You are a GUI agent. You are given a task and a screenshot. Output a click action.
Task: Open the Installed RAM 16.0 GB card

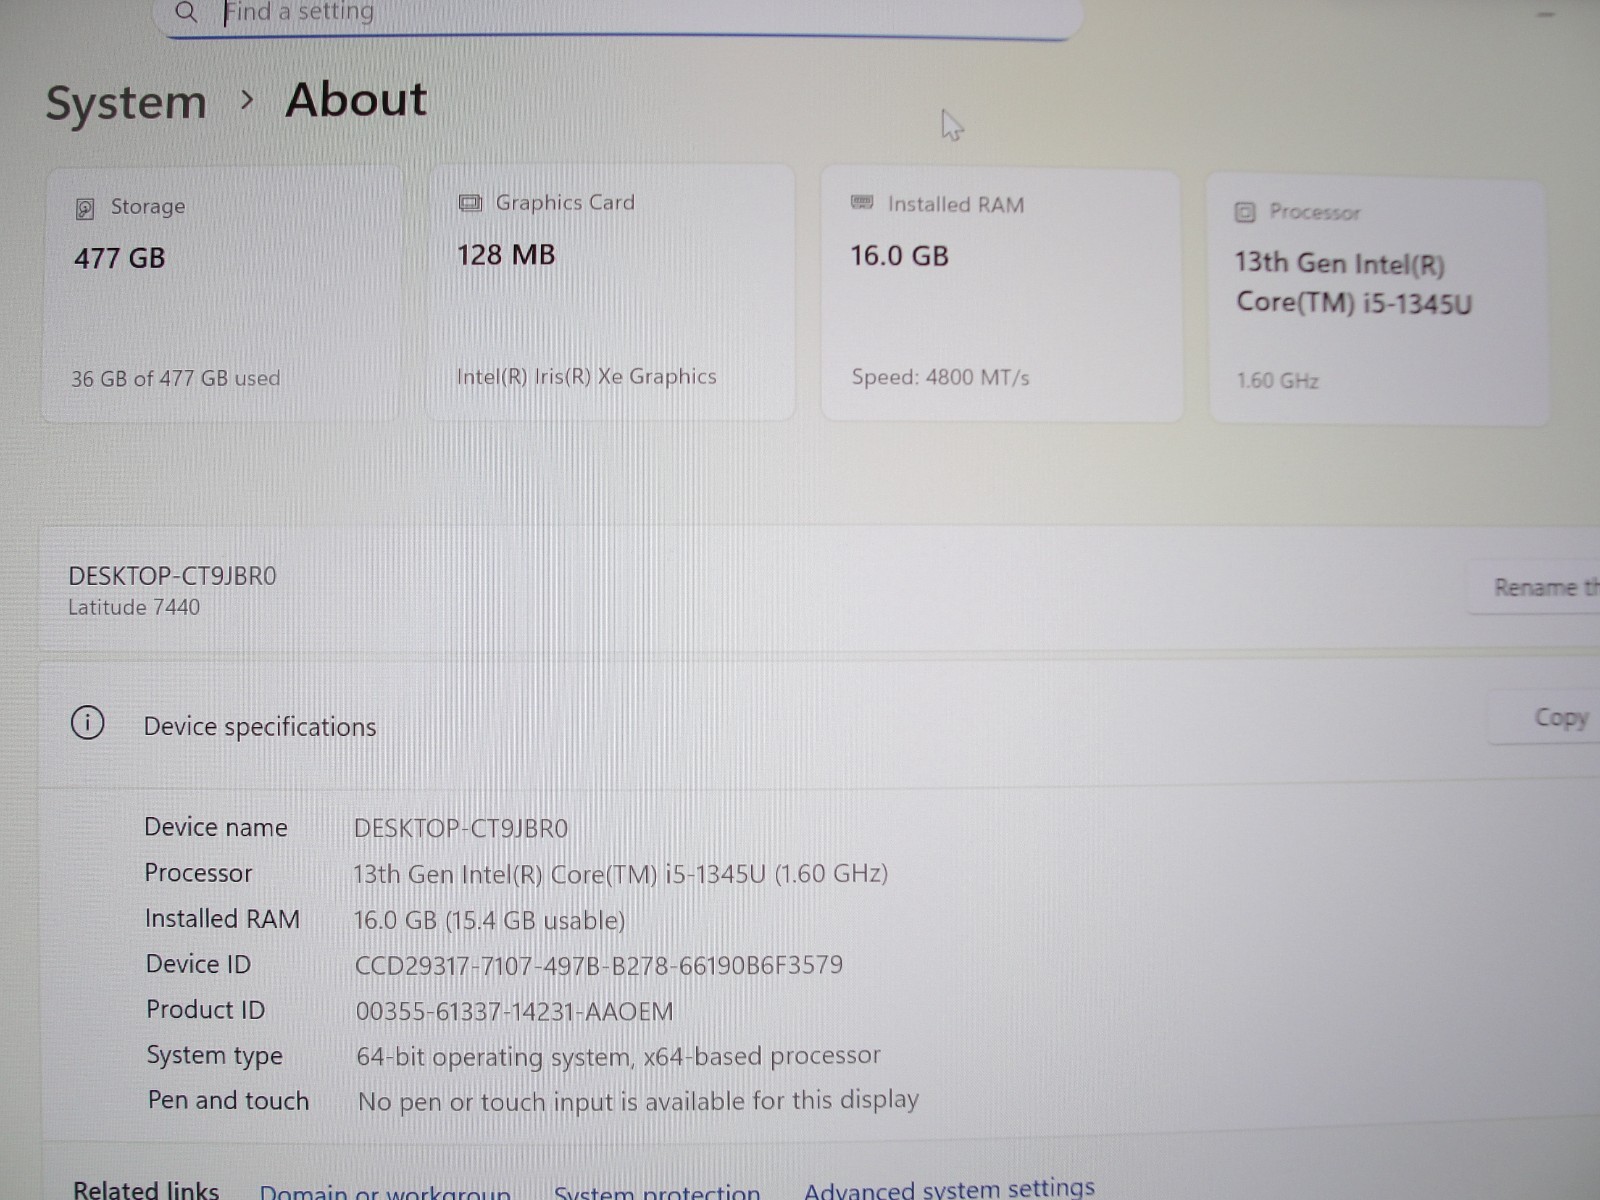click(1001, 296)
